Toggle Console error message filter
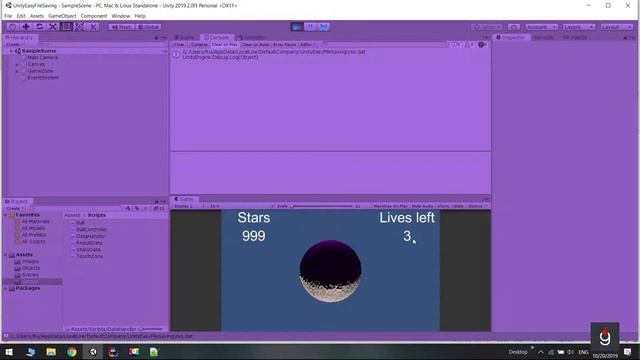This screenshot has width=640, height=360. coord(482,44)
